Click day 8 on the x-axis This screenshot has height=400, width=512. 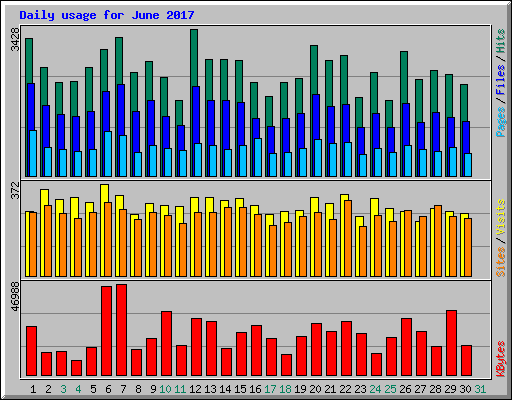click(138, 389)
